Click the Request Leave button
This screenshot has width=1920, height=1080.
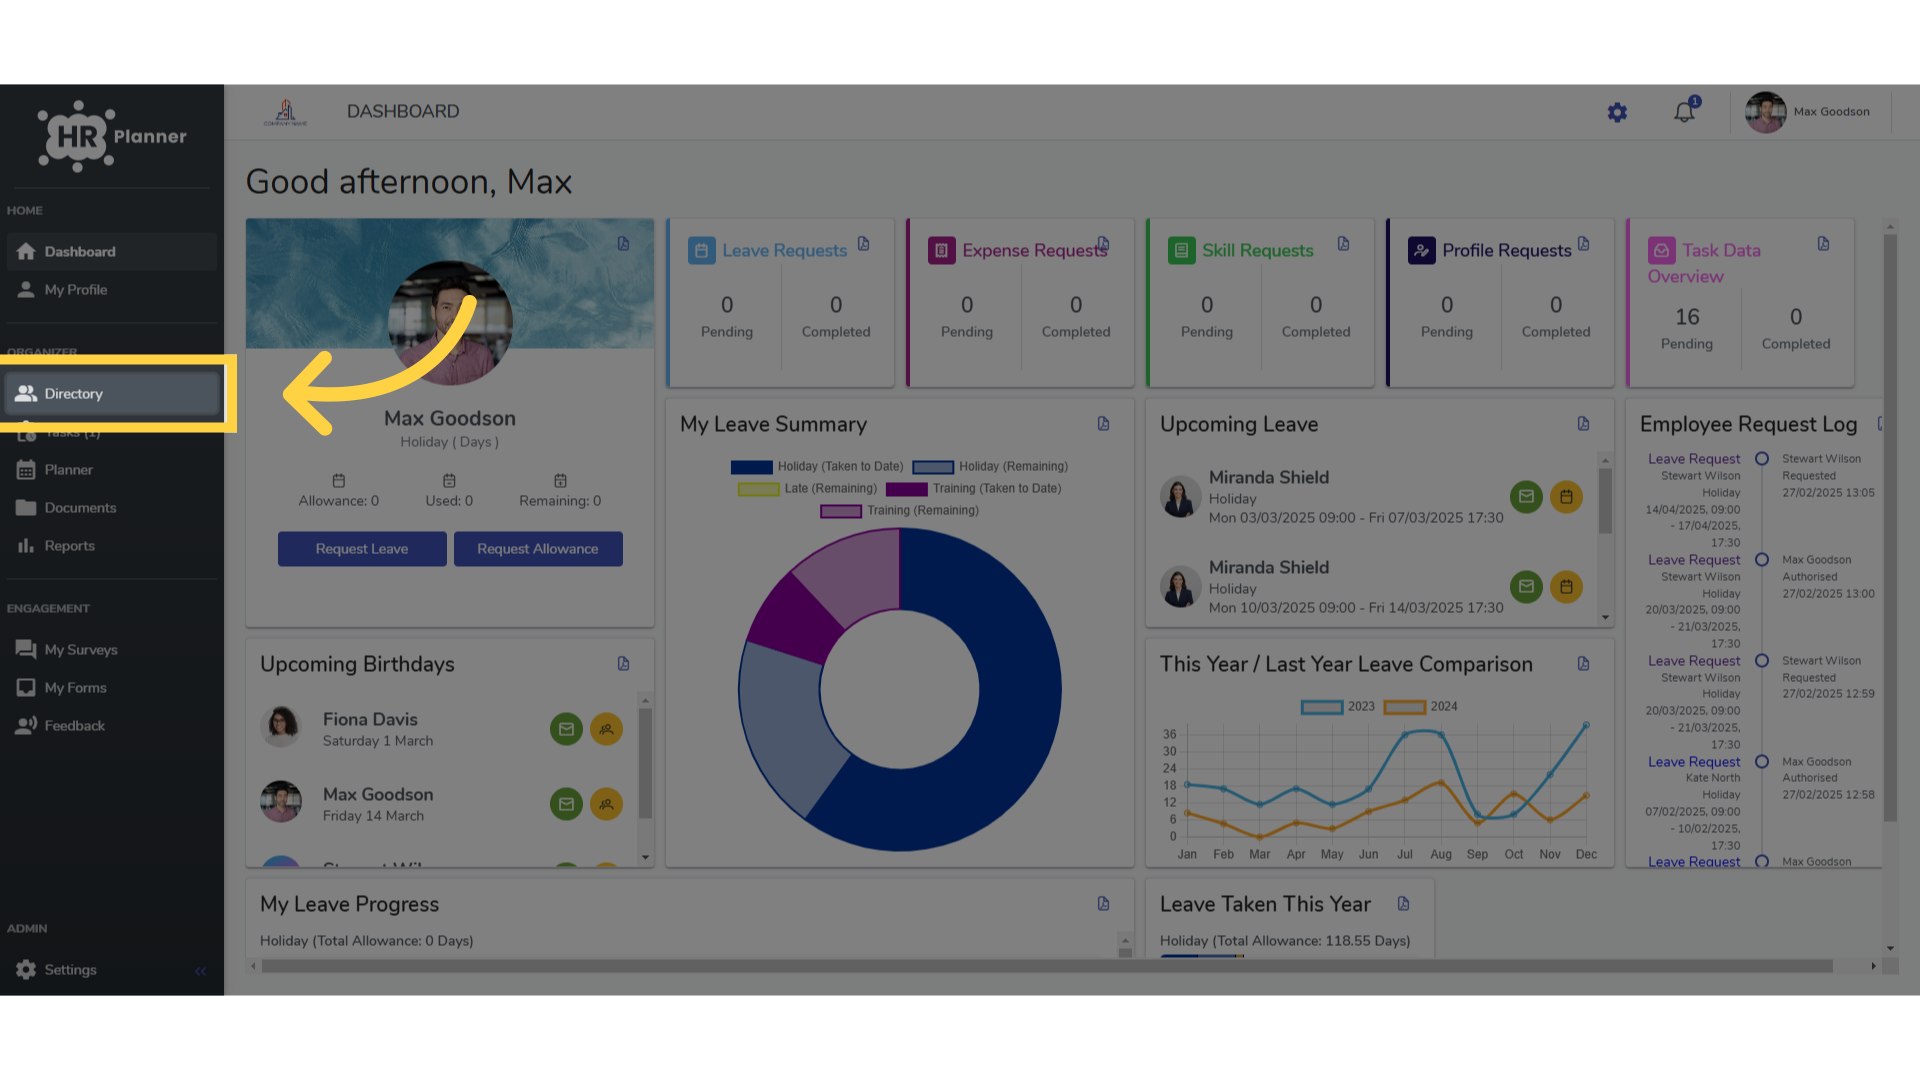click(362, 549)
